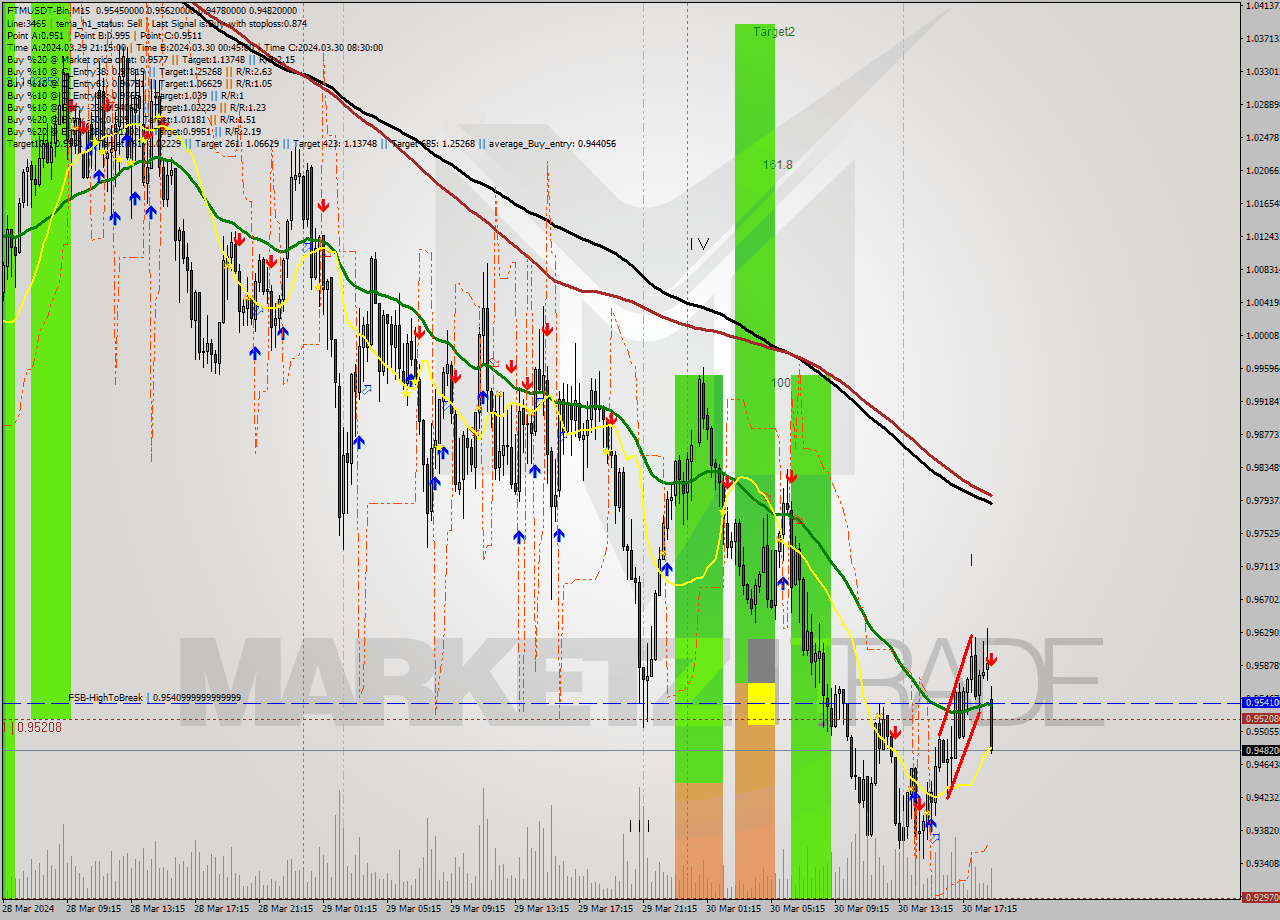Click the '30 Mar 17:15' time axis label
This screenshot has width=1280, height=920.
989,909
